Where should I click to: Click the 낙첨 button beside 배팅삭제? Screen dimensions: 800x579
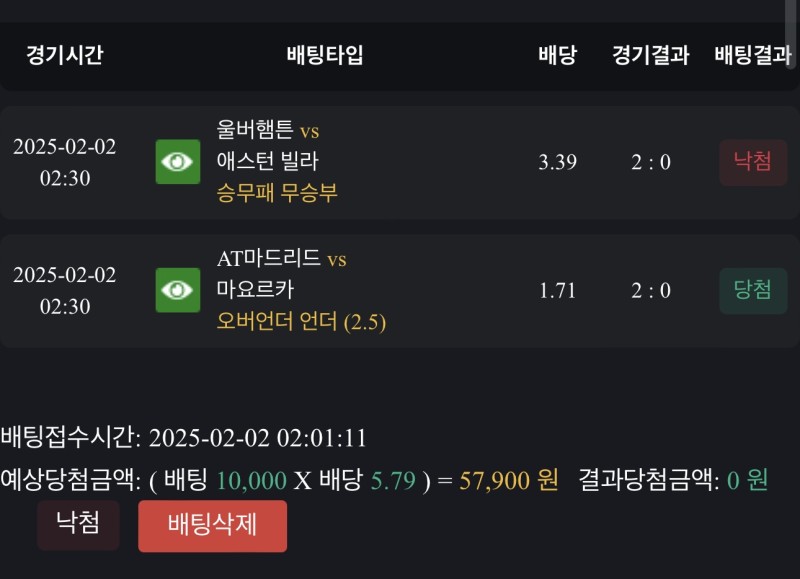78,525
